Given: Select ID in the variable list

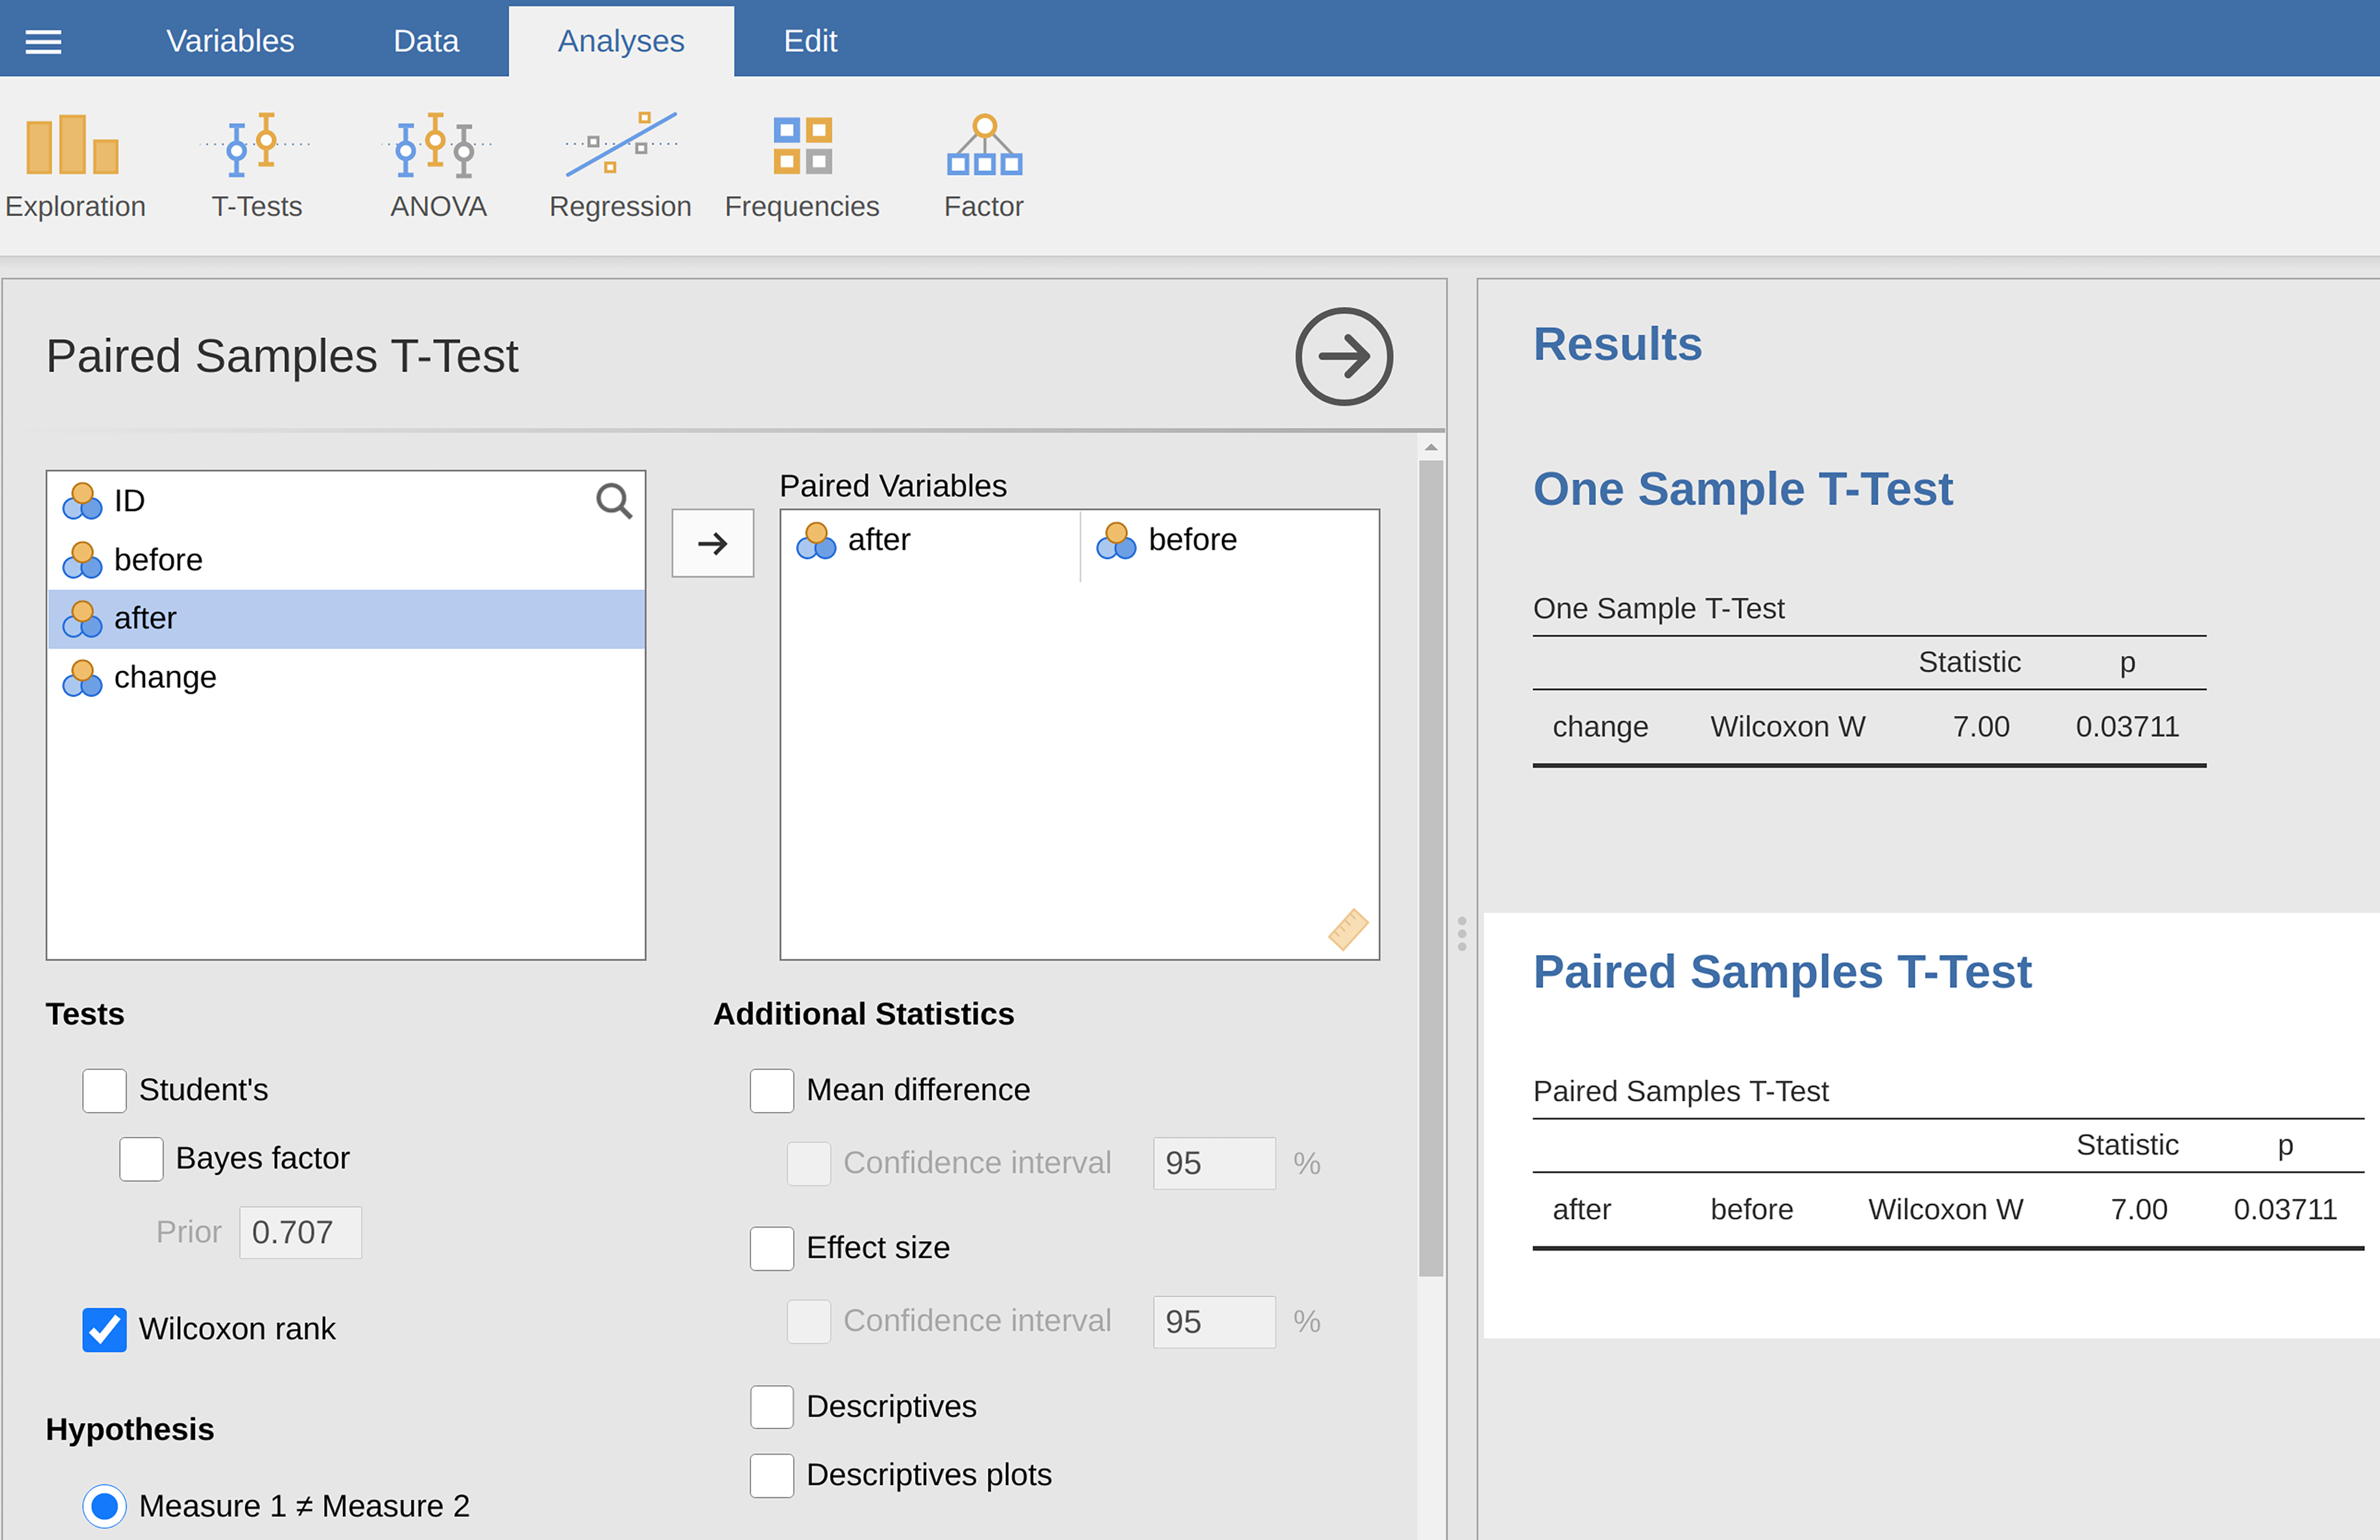Looking at the screenshot, I should click(x=346, y=501).
